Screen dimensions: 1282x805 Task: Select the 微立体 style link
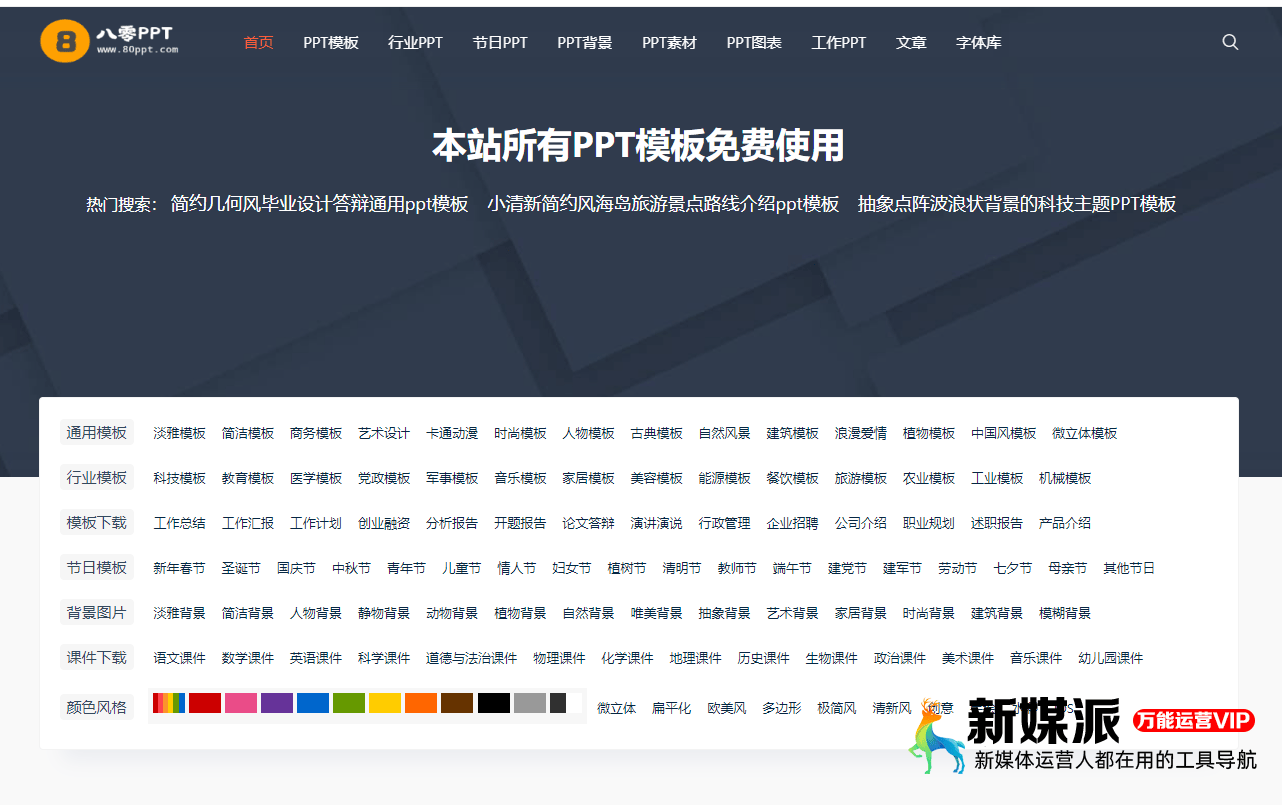tap(616, 707)
